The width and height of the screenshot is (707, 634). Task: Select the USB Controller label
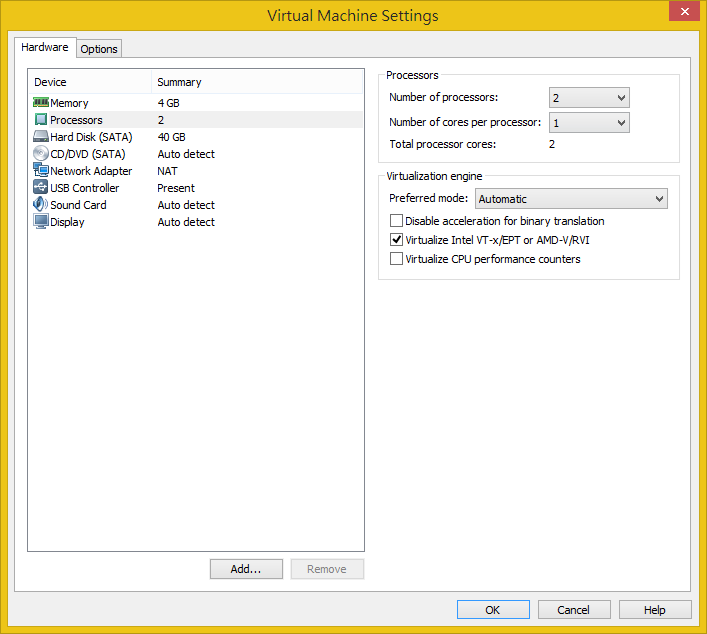pyautogui.click(x=84, y=188)
